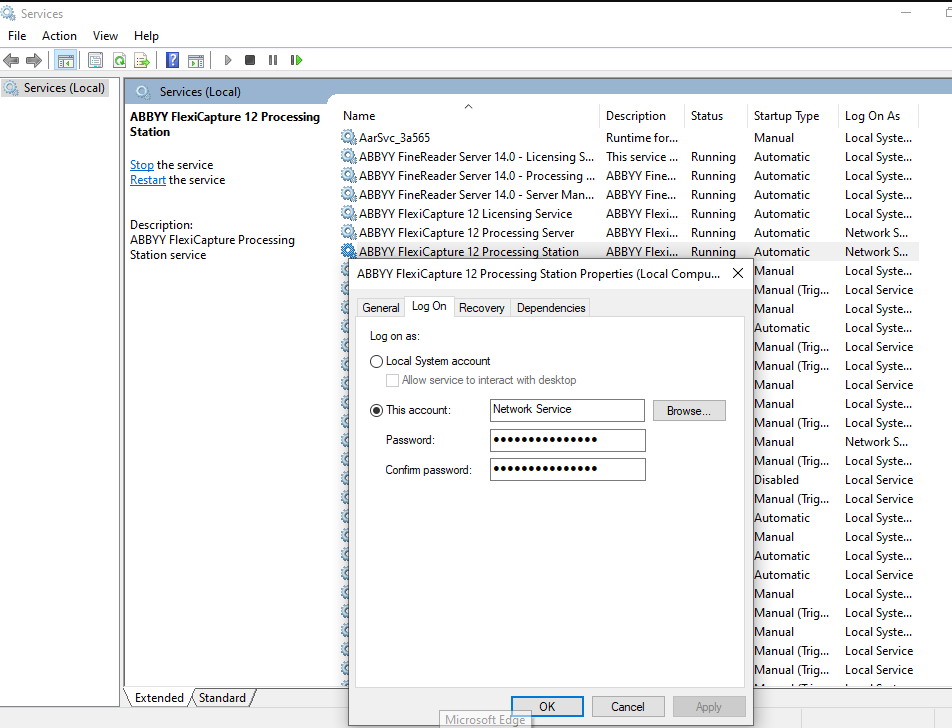Click the gear icon of FlexiCapture Processing Station

point(348,251)
